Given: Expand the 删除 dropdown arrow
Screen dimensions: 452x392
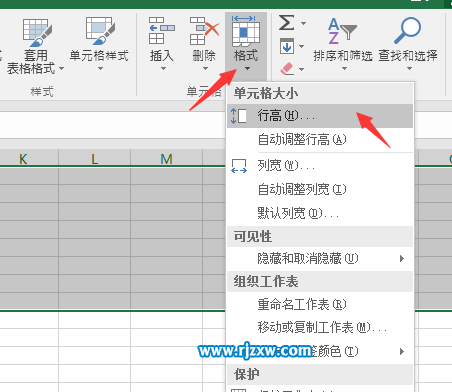Looking at the screenshot, I should [x=205, y=69].
